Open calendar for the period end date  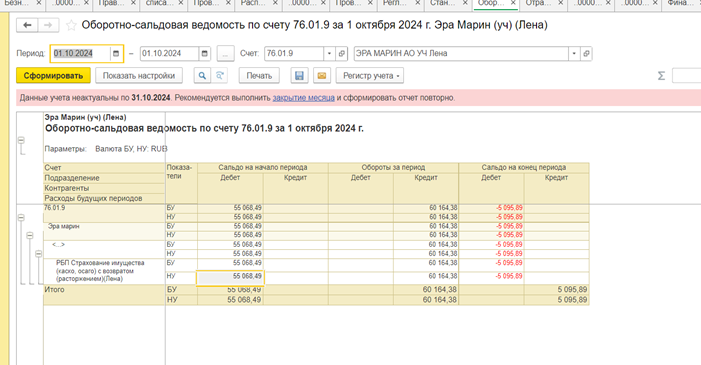point(204,54)
